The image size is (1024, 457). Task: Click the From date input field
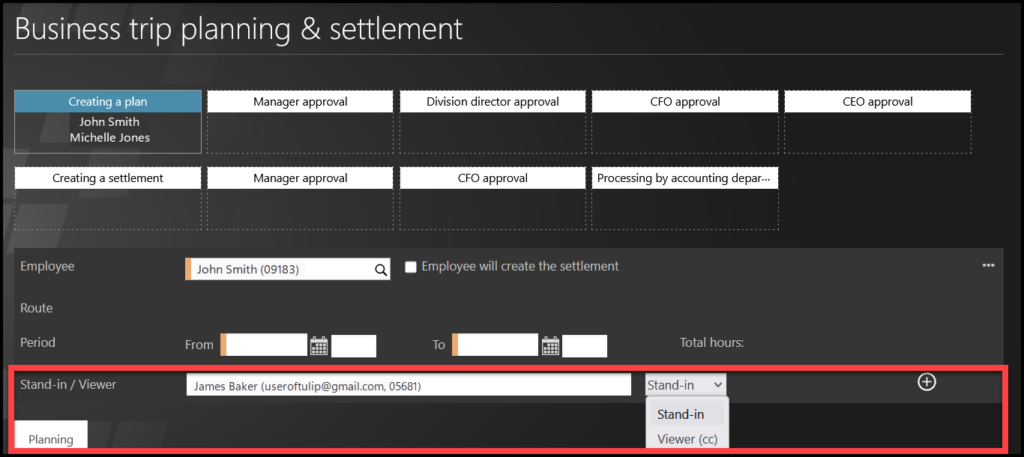tap(266, 345)
